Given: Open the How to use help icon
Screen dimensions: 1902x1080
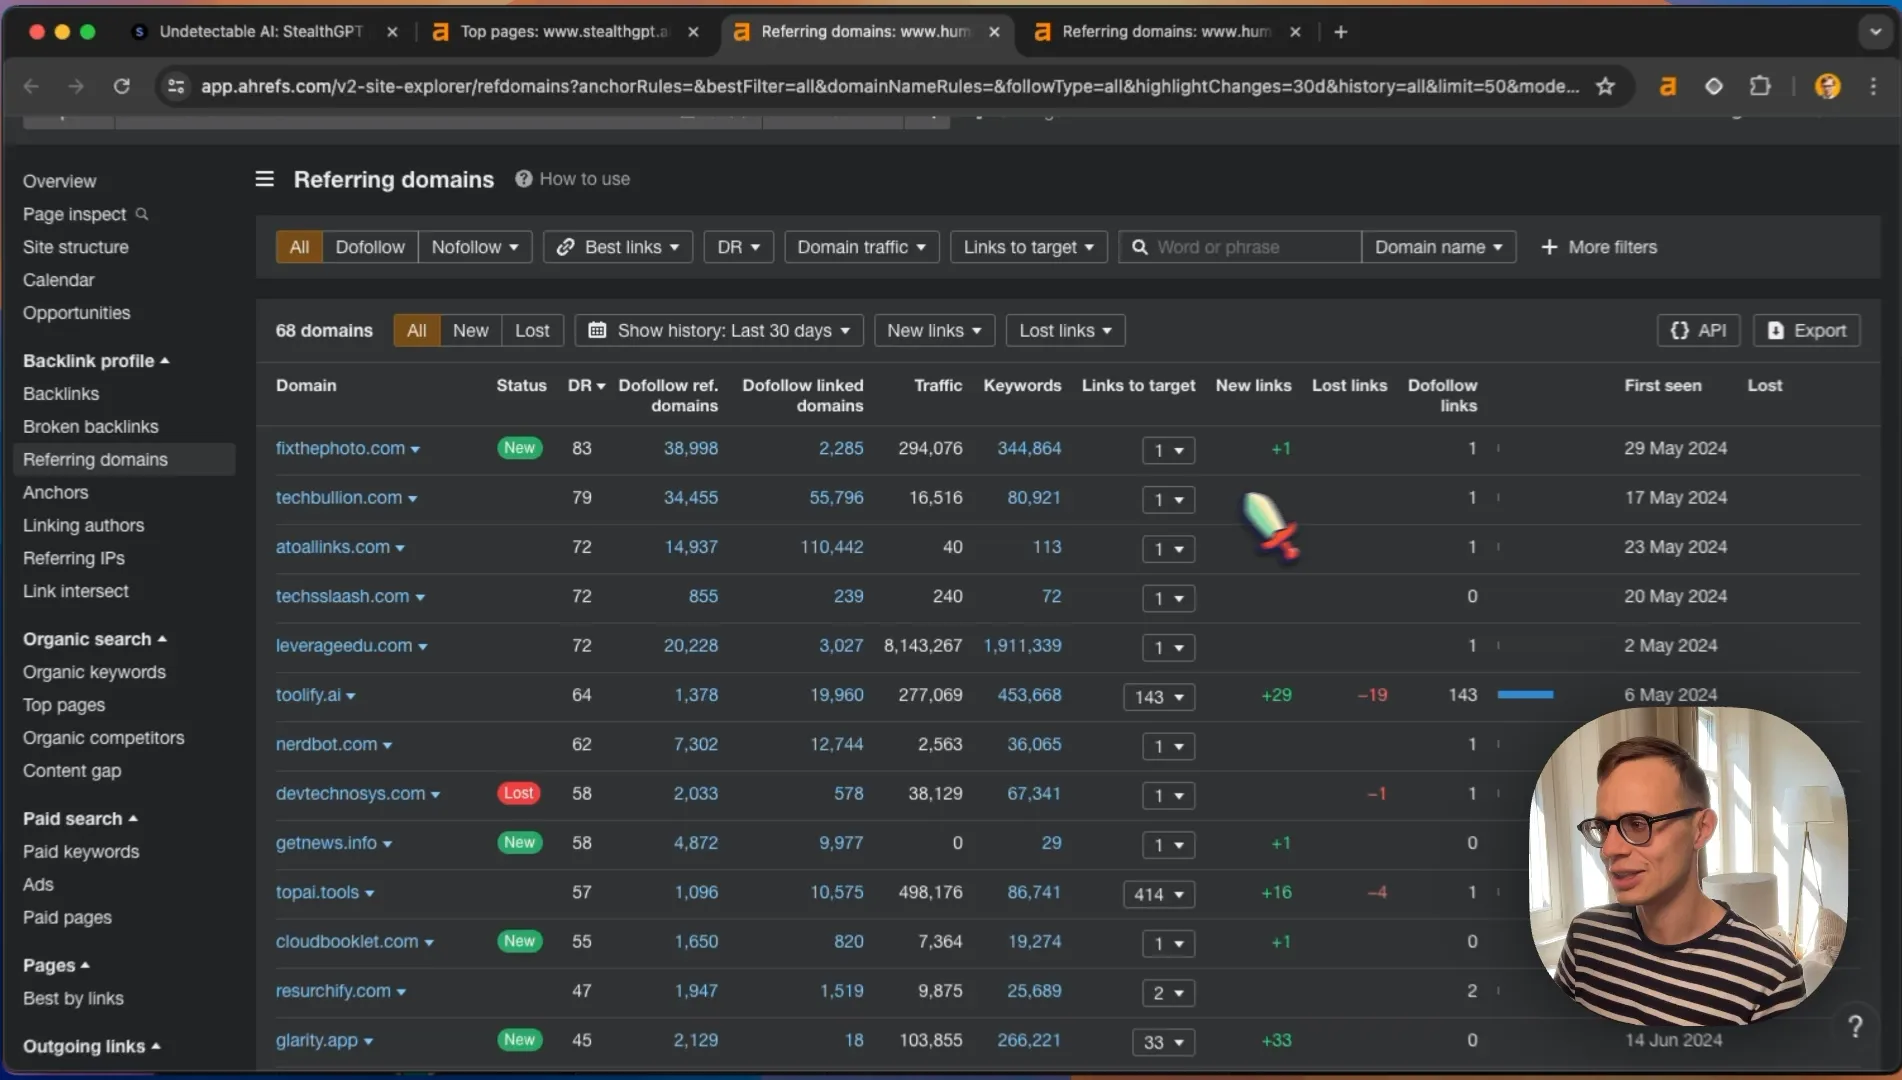Looking at the screenshot, I should pos(523,179).
